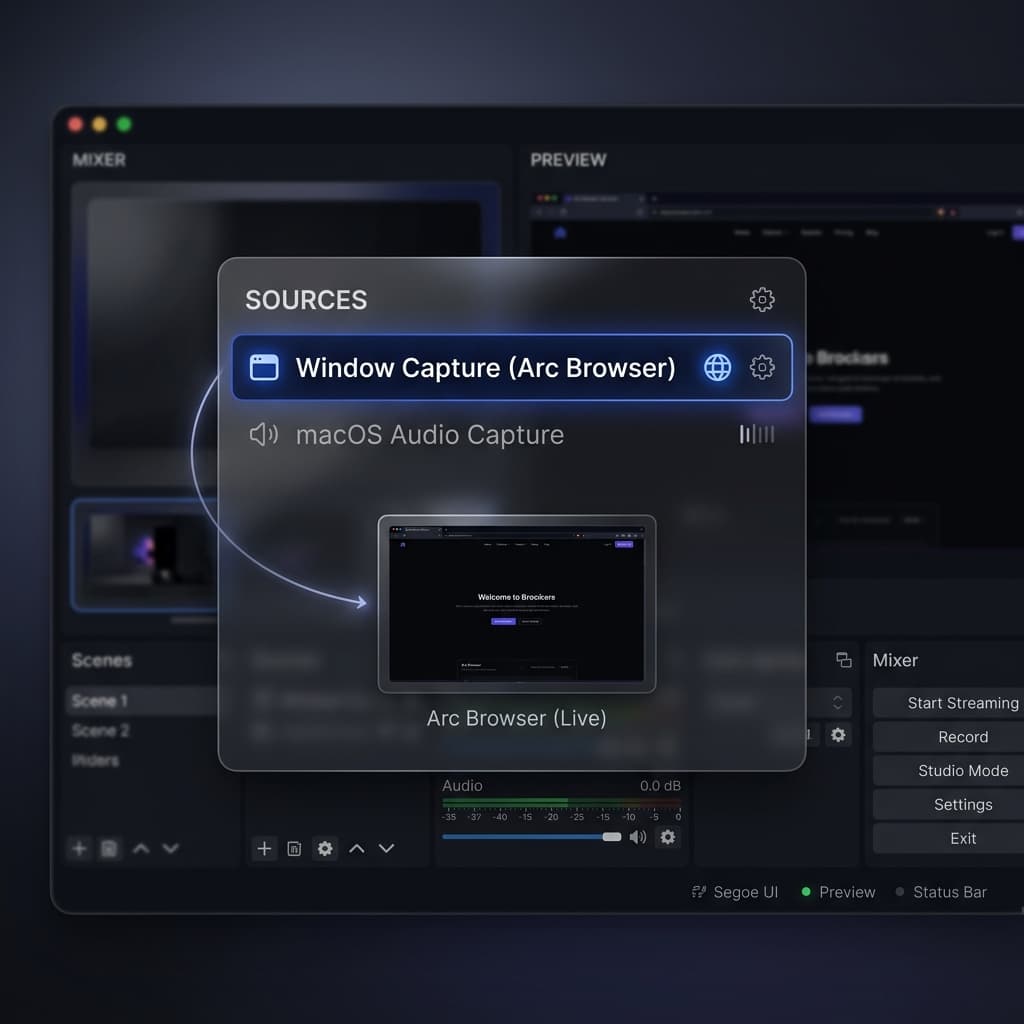Click the audio levels indicator for macOS Audio Capture
Viewport: 1024px width, 1024px height.
756,434
